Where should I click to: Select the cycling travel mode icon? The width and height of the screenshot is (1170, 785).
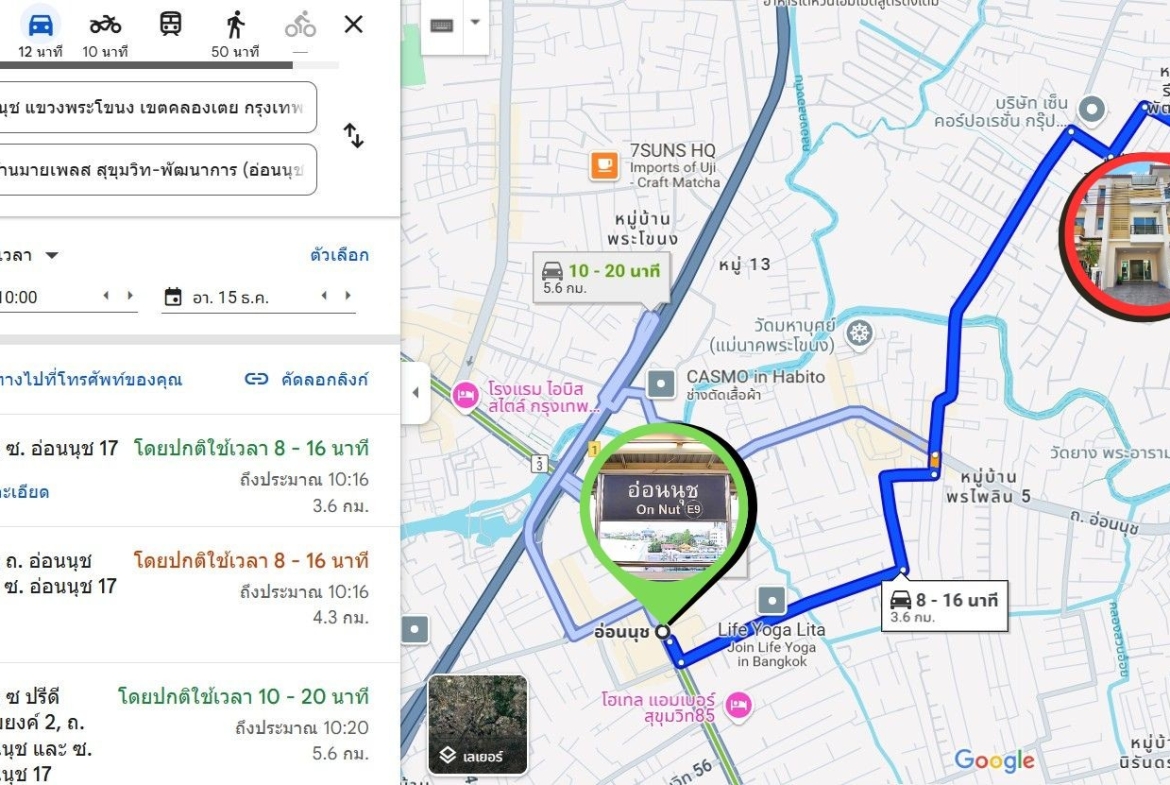point(300,25)
